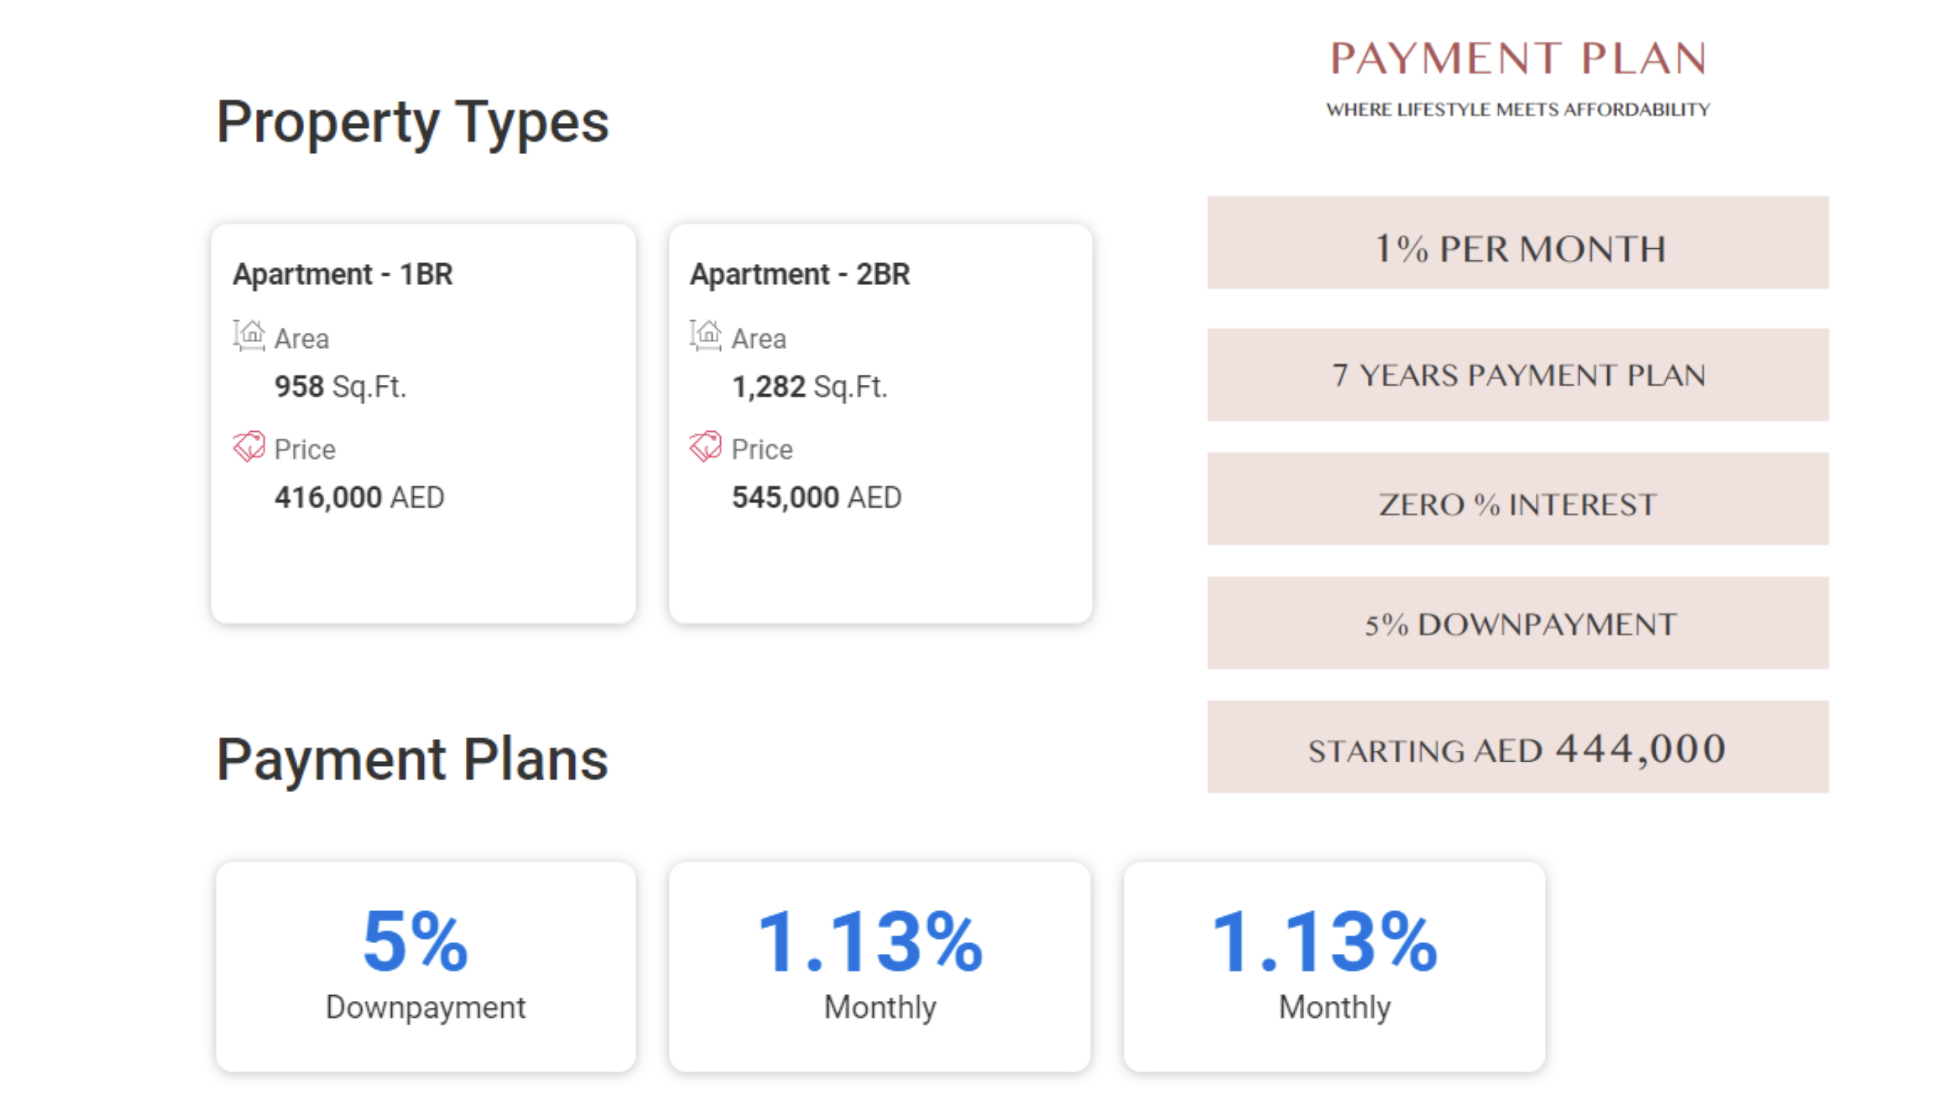Click the Property Types heading
The width and height of the screenshot is (1944, 1120).
coord(412,122)
